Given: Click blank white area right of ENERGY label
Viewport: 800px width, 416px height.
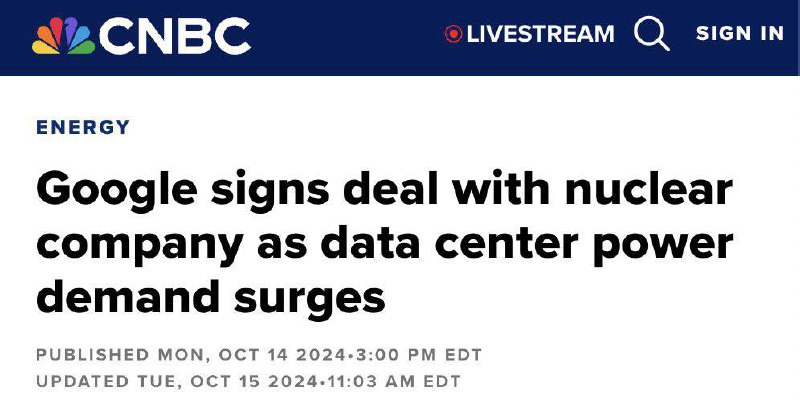Looking at the screenshot, I should tap(459, 127).
